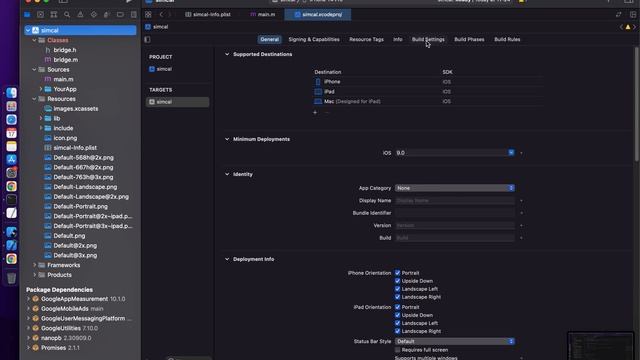Open the Issue navigator warning icon
640x360 pixels.
coord(80,15)
